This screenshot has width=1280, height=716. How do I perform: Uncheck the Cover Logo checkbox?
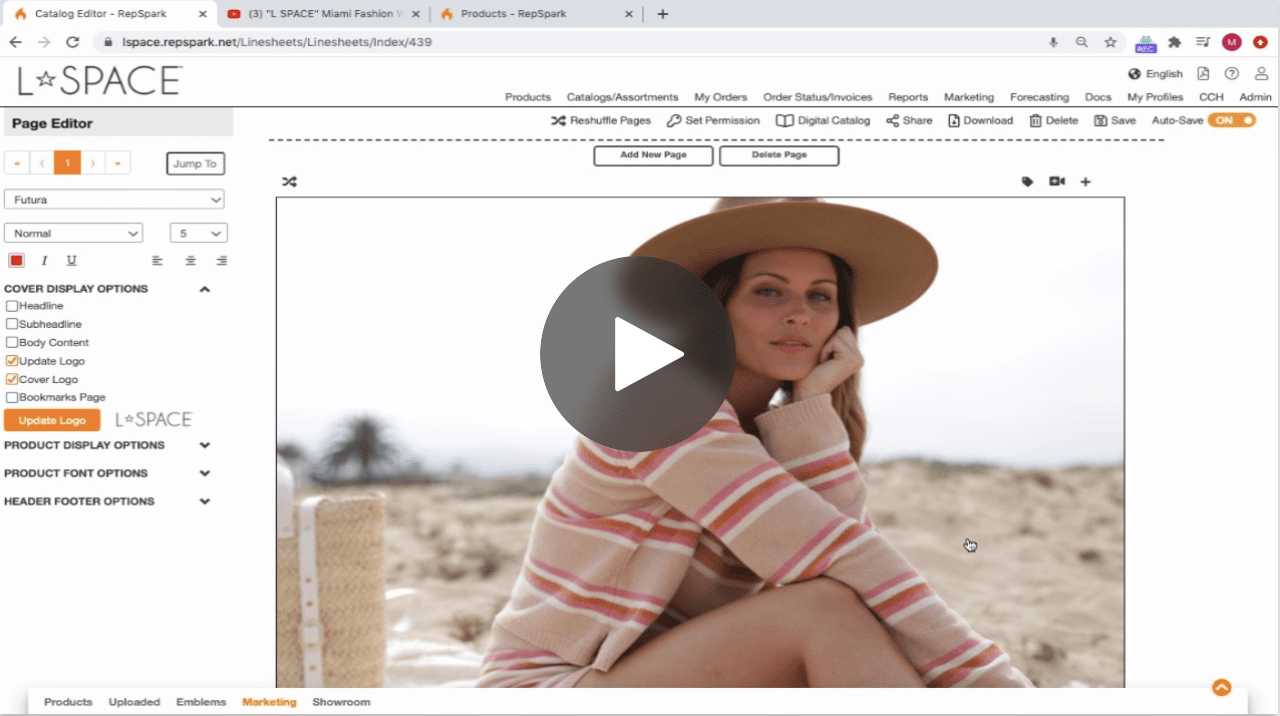tap(12, 379)
